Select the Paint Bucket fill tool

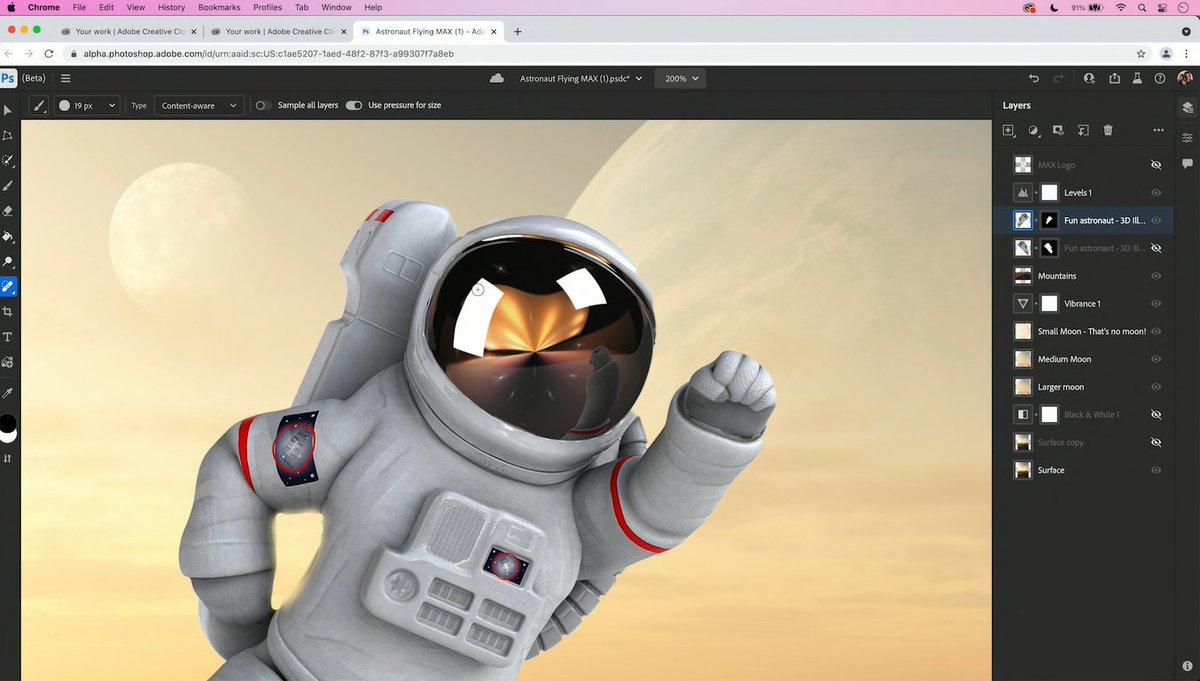point(8,237)
